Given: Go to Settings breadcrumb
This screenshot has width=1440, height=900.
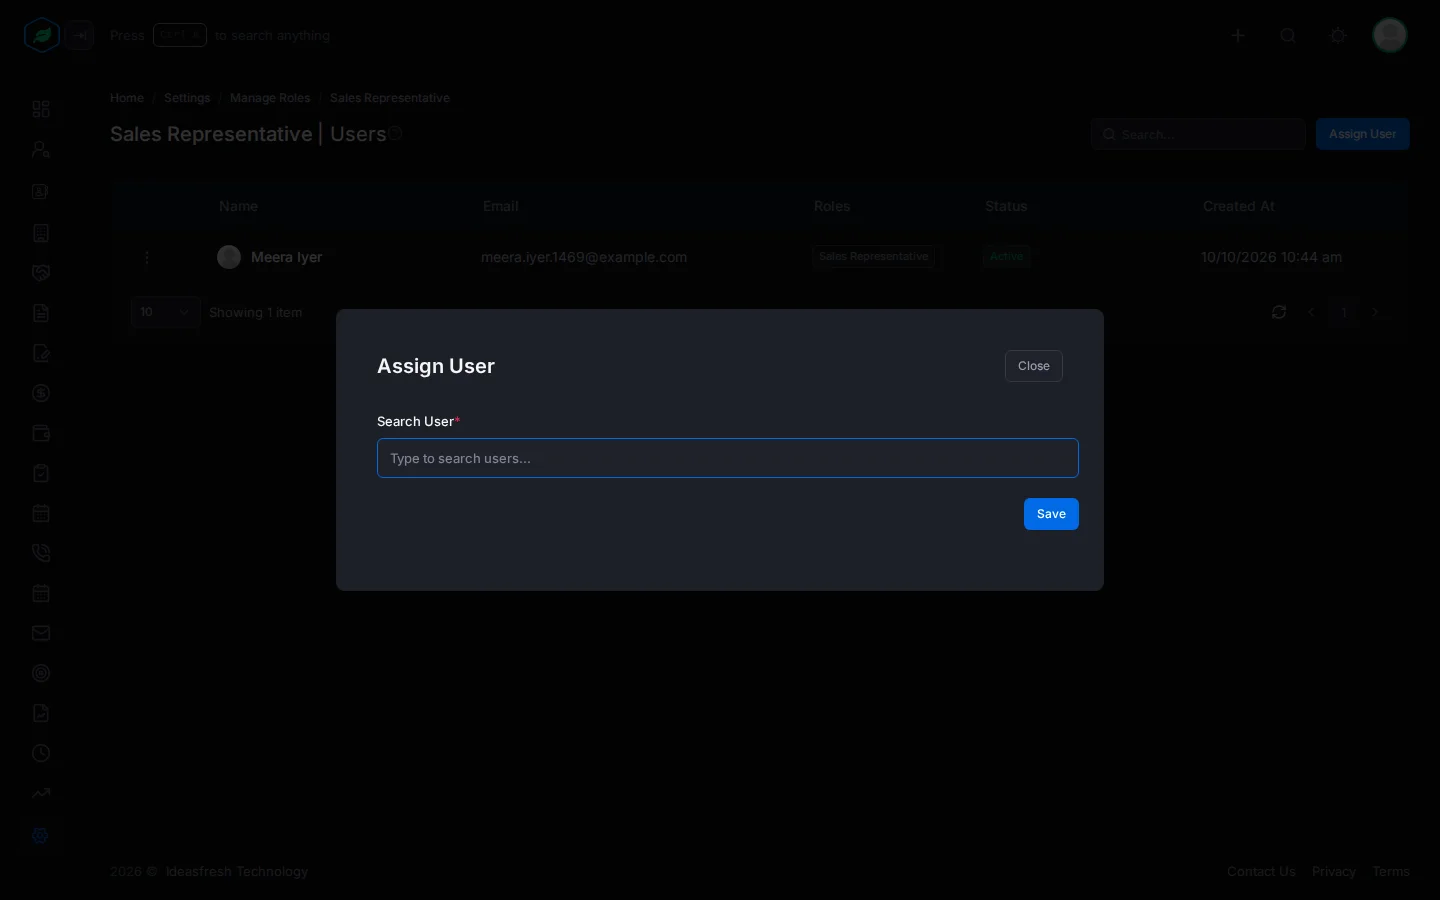Looking at the screenshot, I should pos(187,98).
